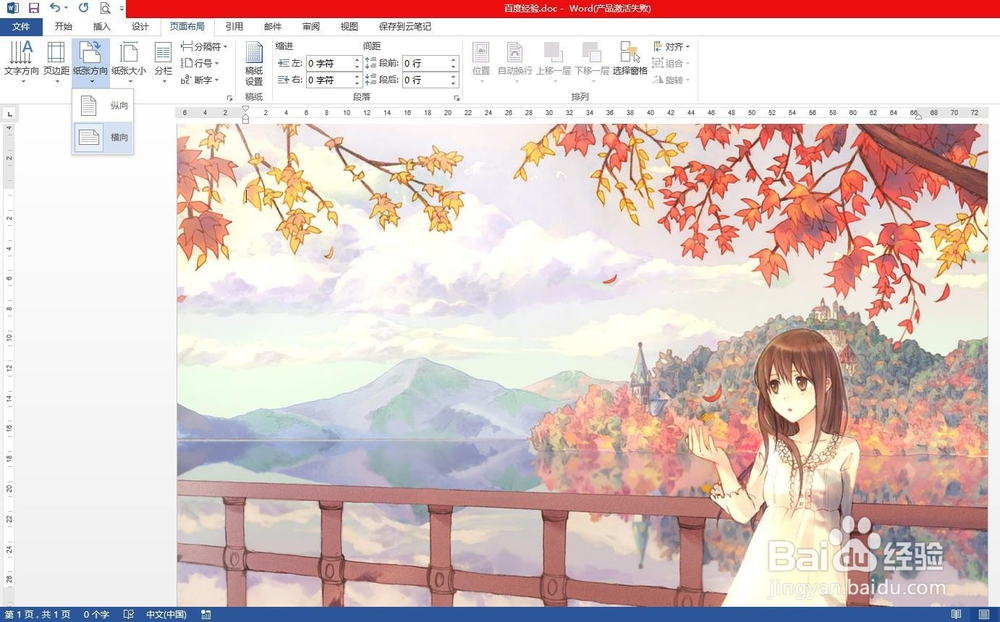
Task: Open the undo history dropdown arrow
Action: pyautogui.click(x=66, y=8)
